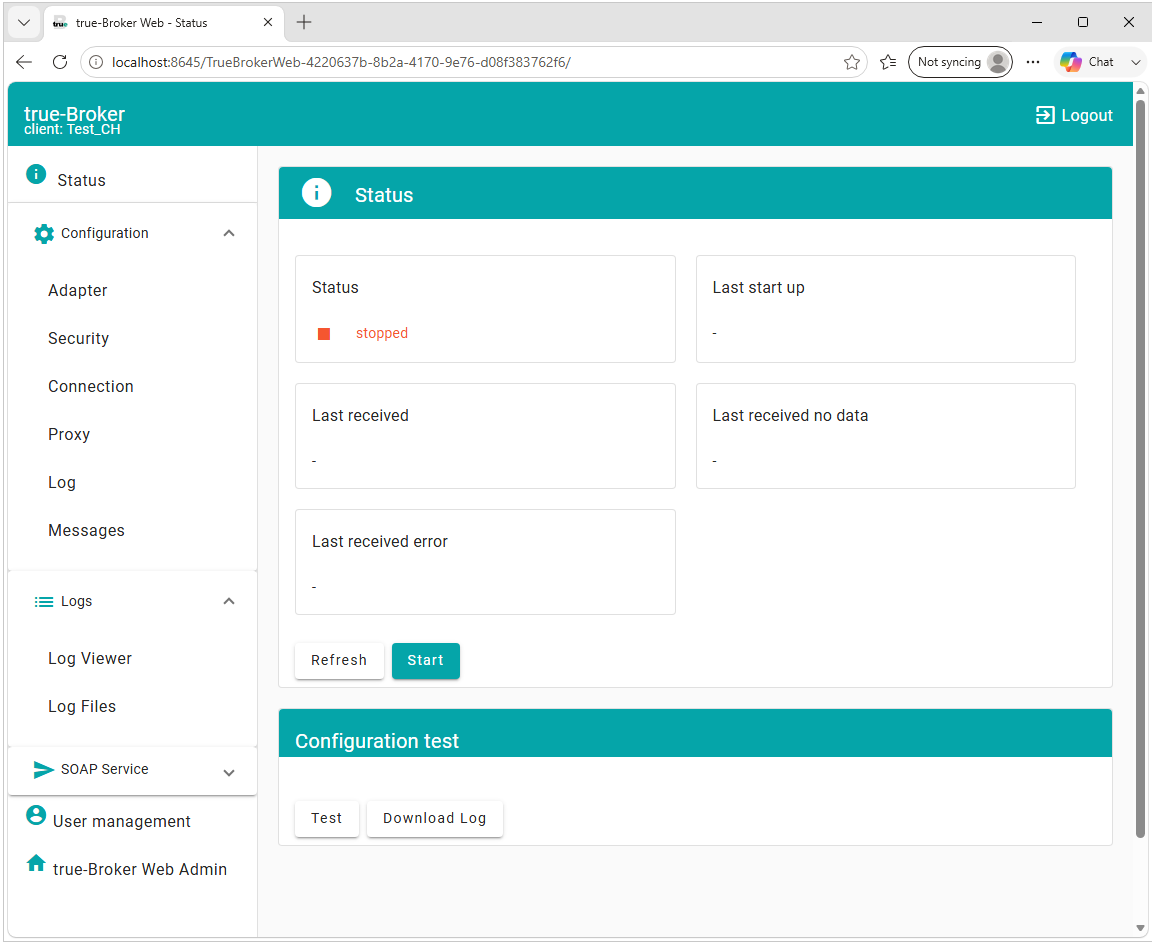Click the browser address bar URL
1152x945 pixels.
pyautogui.click(x=341, y=62)
